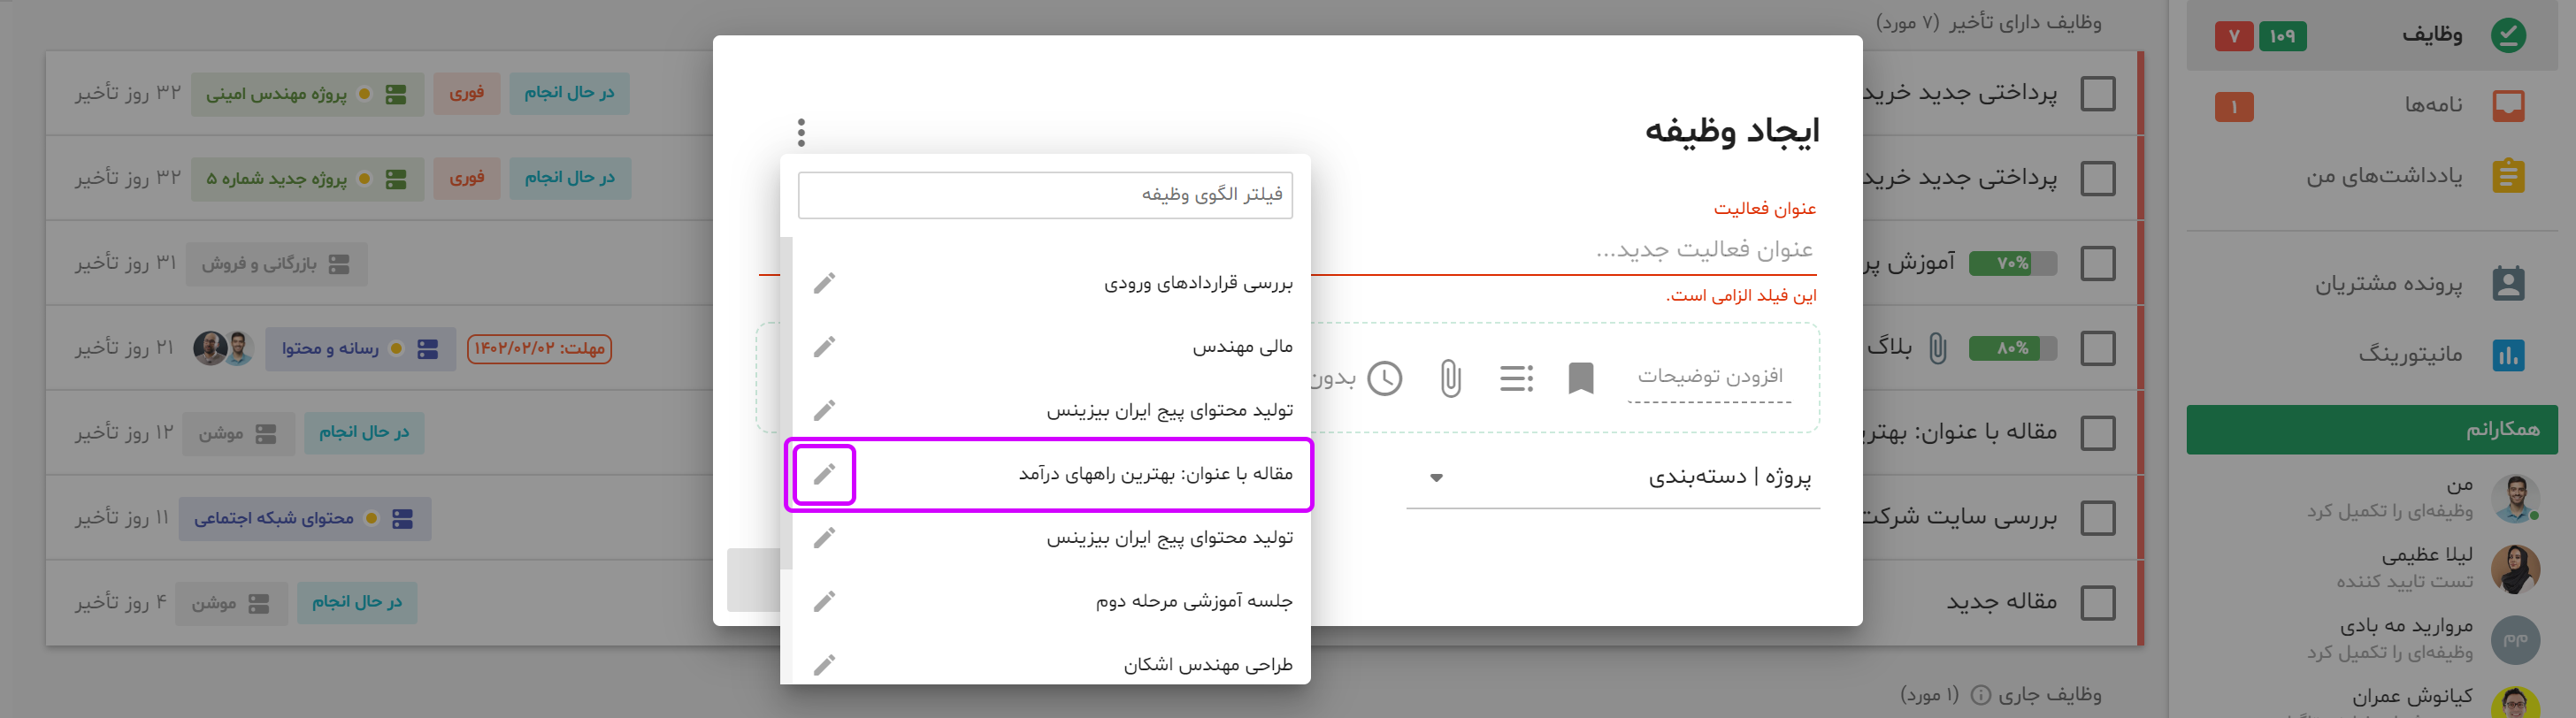Check the مقاله جدید task checkbox
The width and height of the screenshot is (2576, 718).
click(2097, 602)
